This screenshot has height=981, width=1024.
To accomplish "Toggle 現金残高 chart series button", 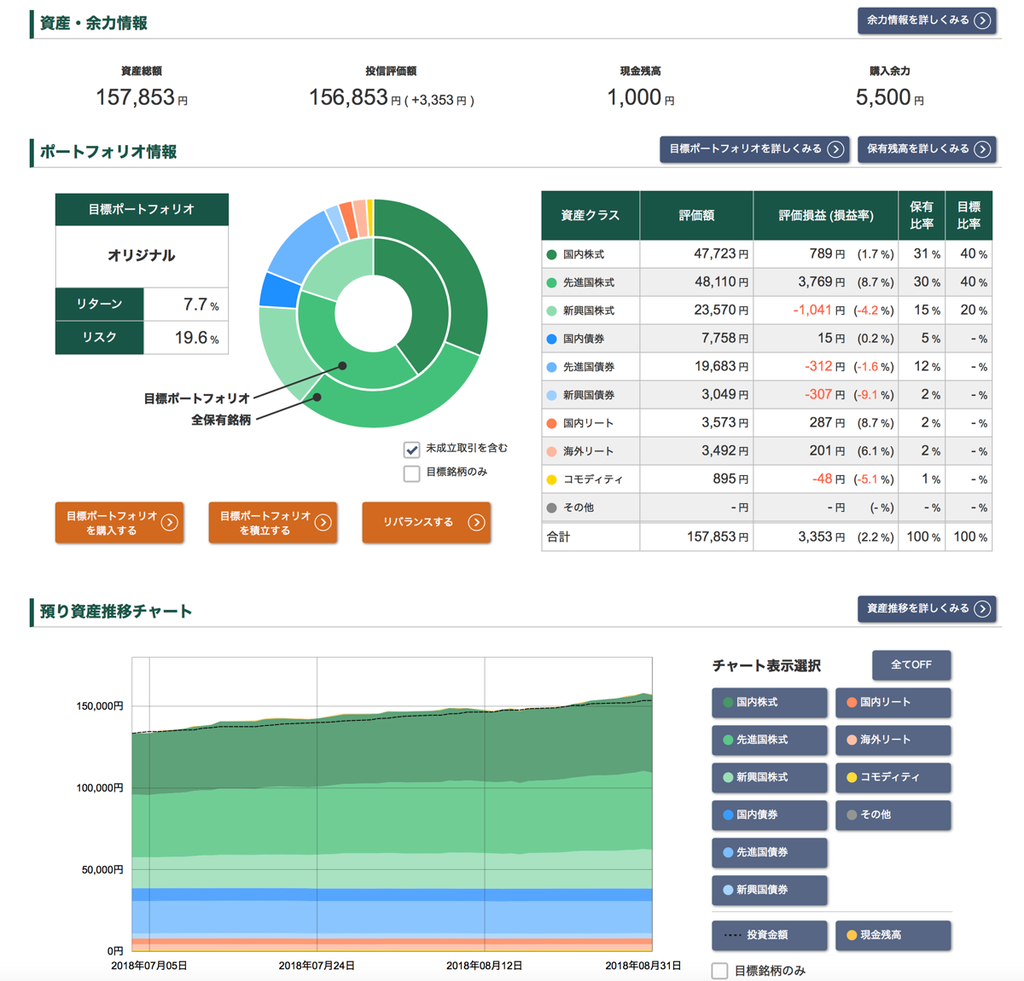I will (x=893, y=936).
